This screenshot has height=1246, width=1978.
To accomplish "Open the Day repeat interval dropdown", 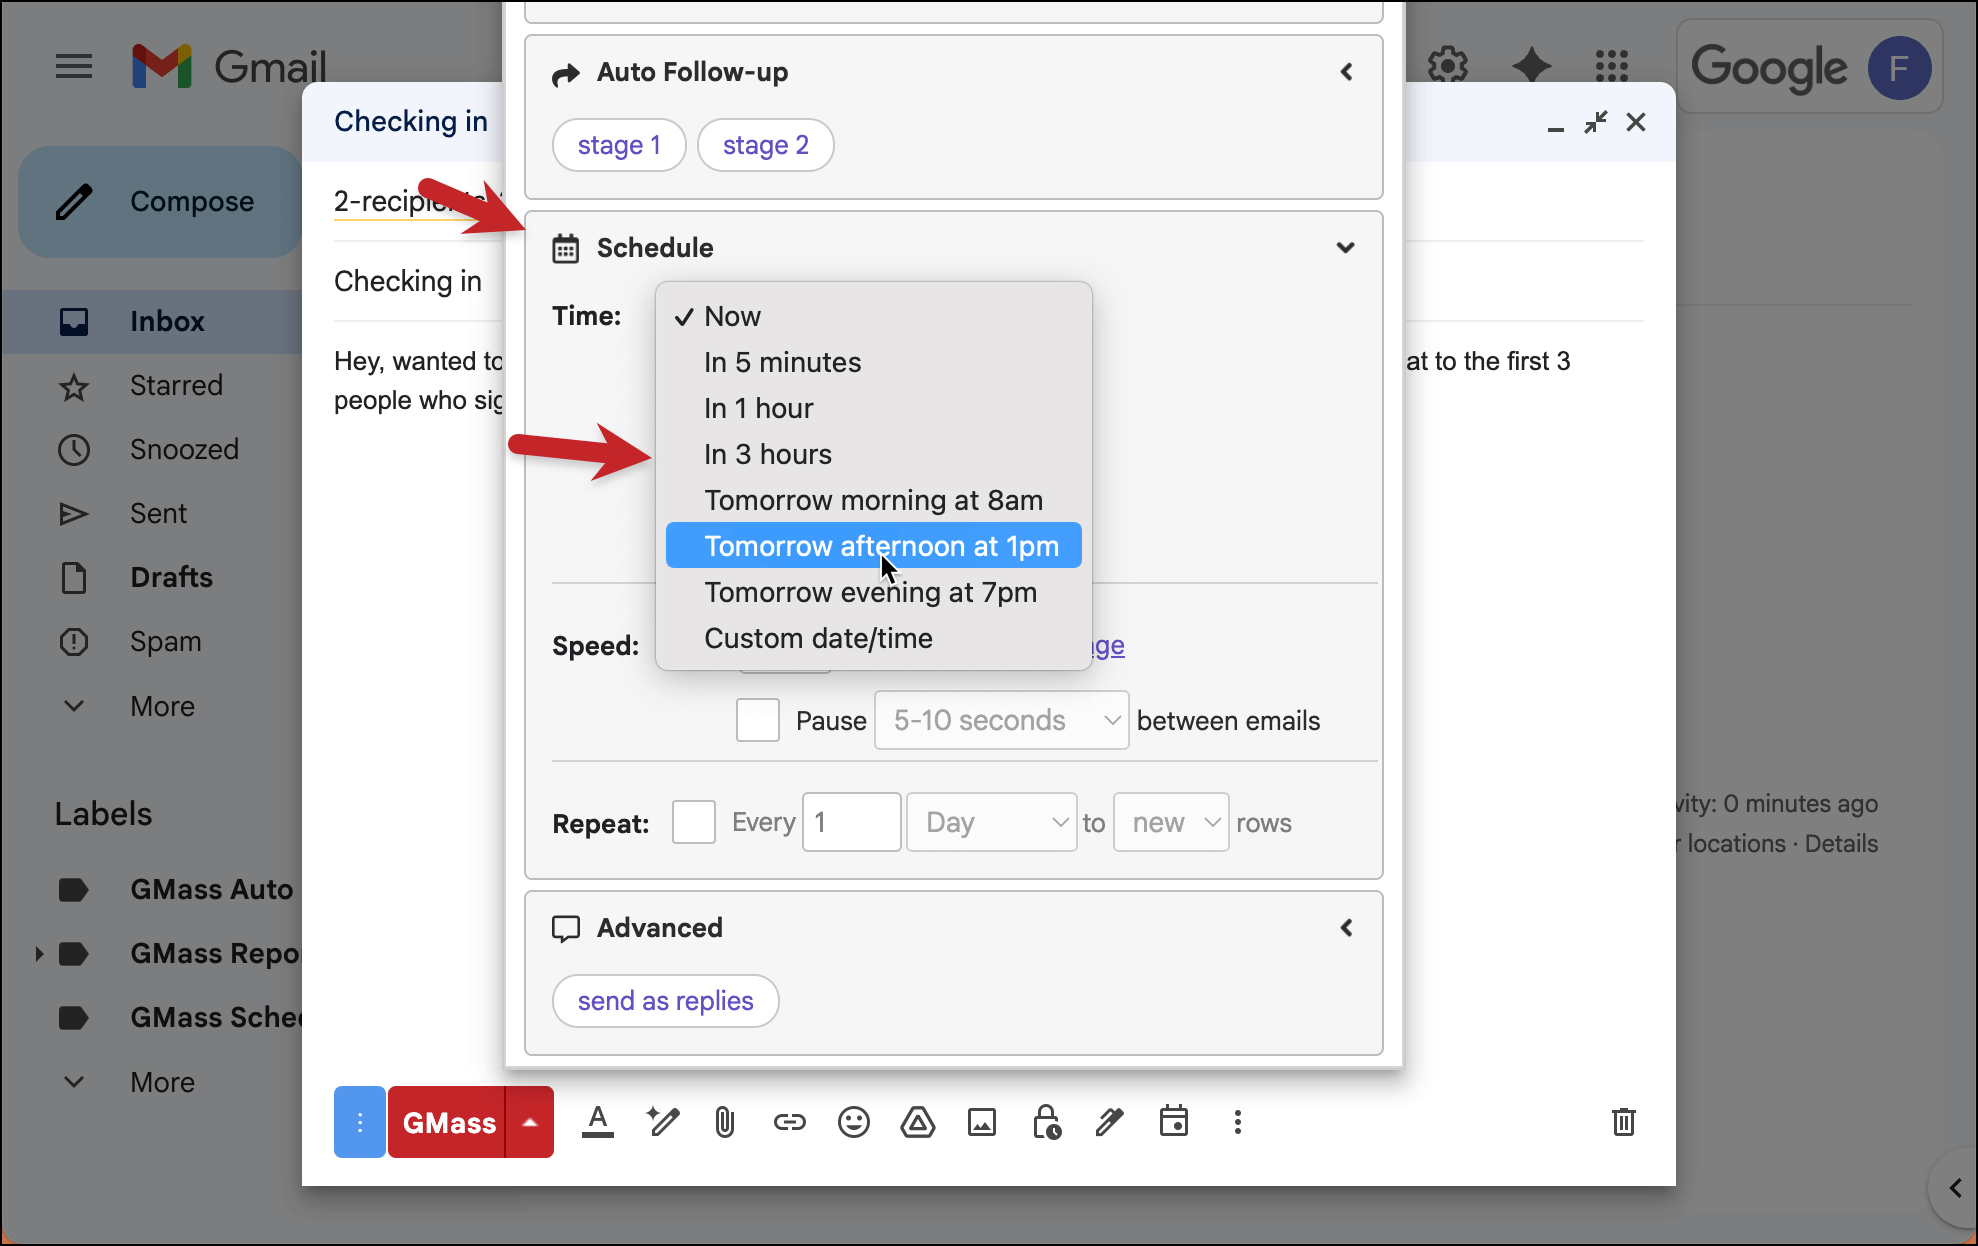I will (991, 822).
